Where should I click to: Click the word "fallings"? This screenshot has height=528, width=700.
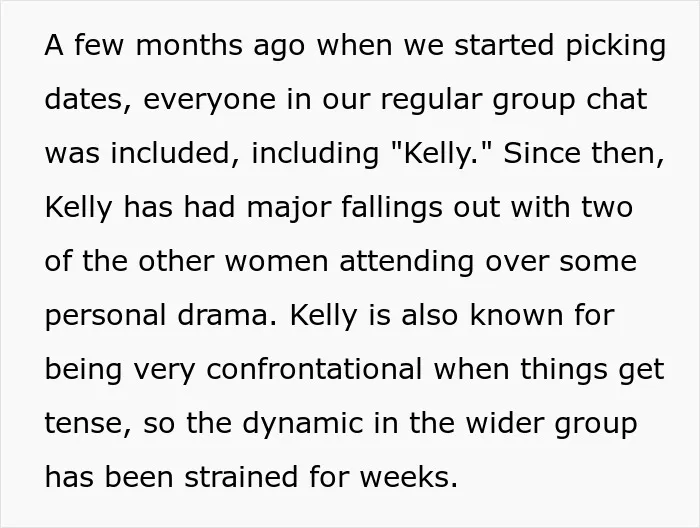tap(392, 208)
